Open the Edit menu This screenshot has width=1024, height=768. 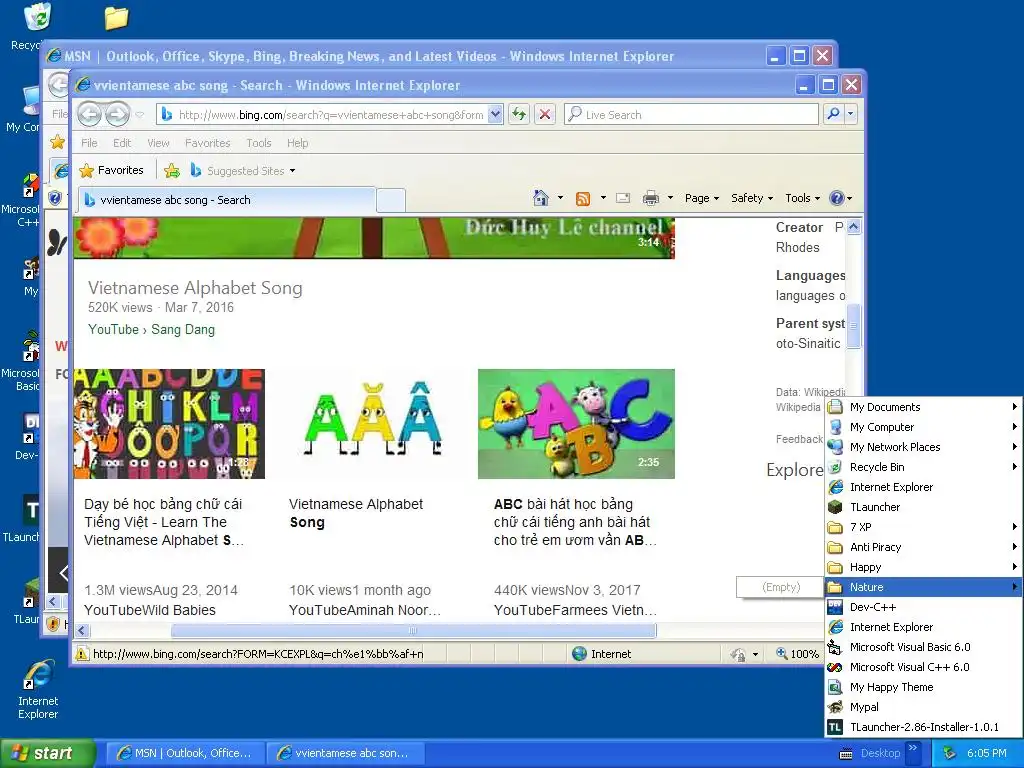[121, 143]
